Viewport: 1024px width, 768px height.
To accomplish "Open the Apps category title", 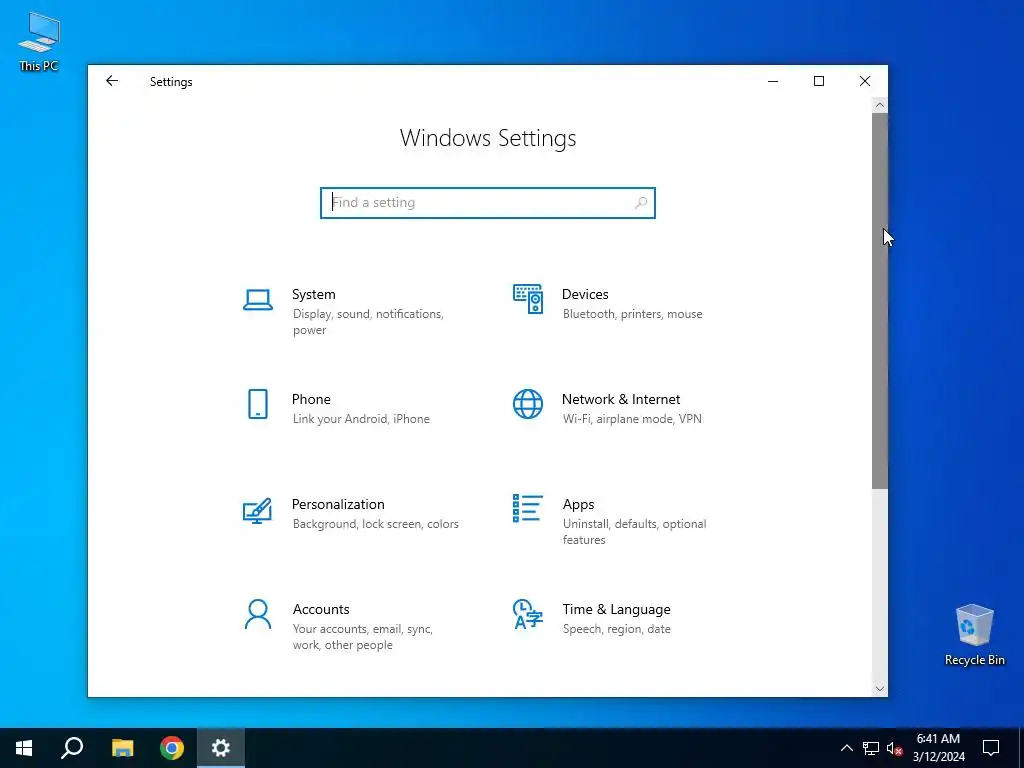I will tap(579, 504).
